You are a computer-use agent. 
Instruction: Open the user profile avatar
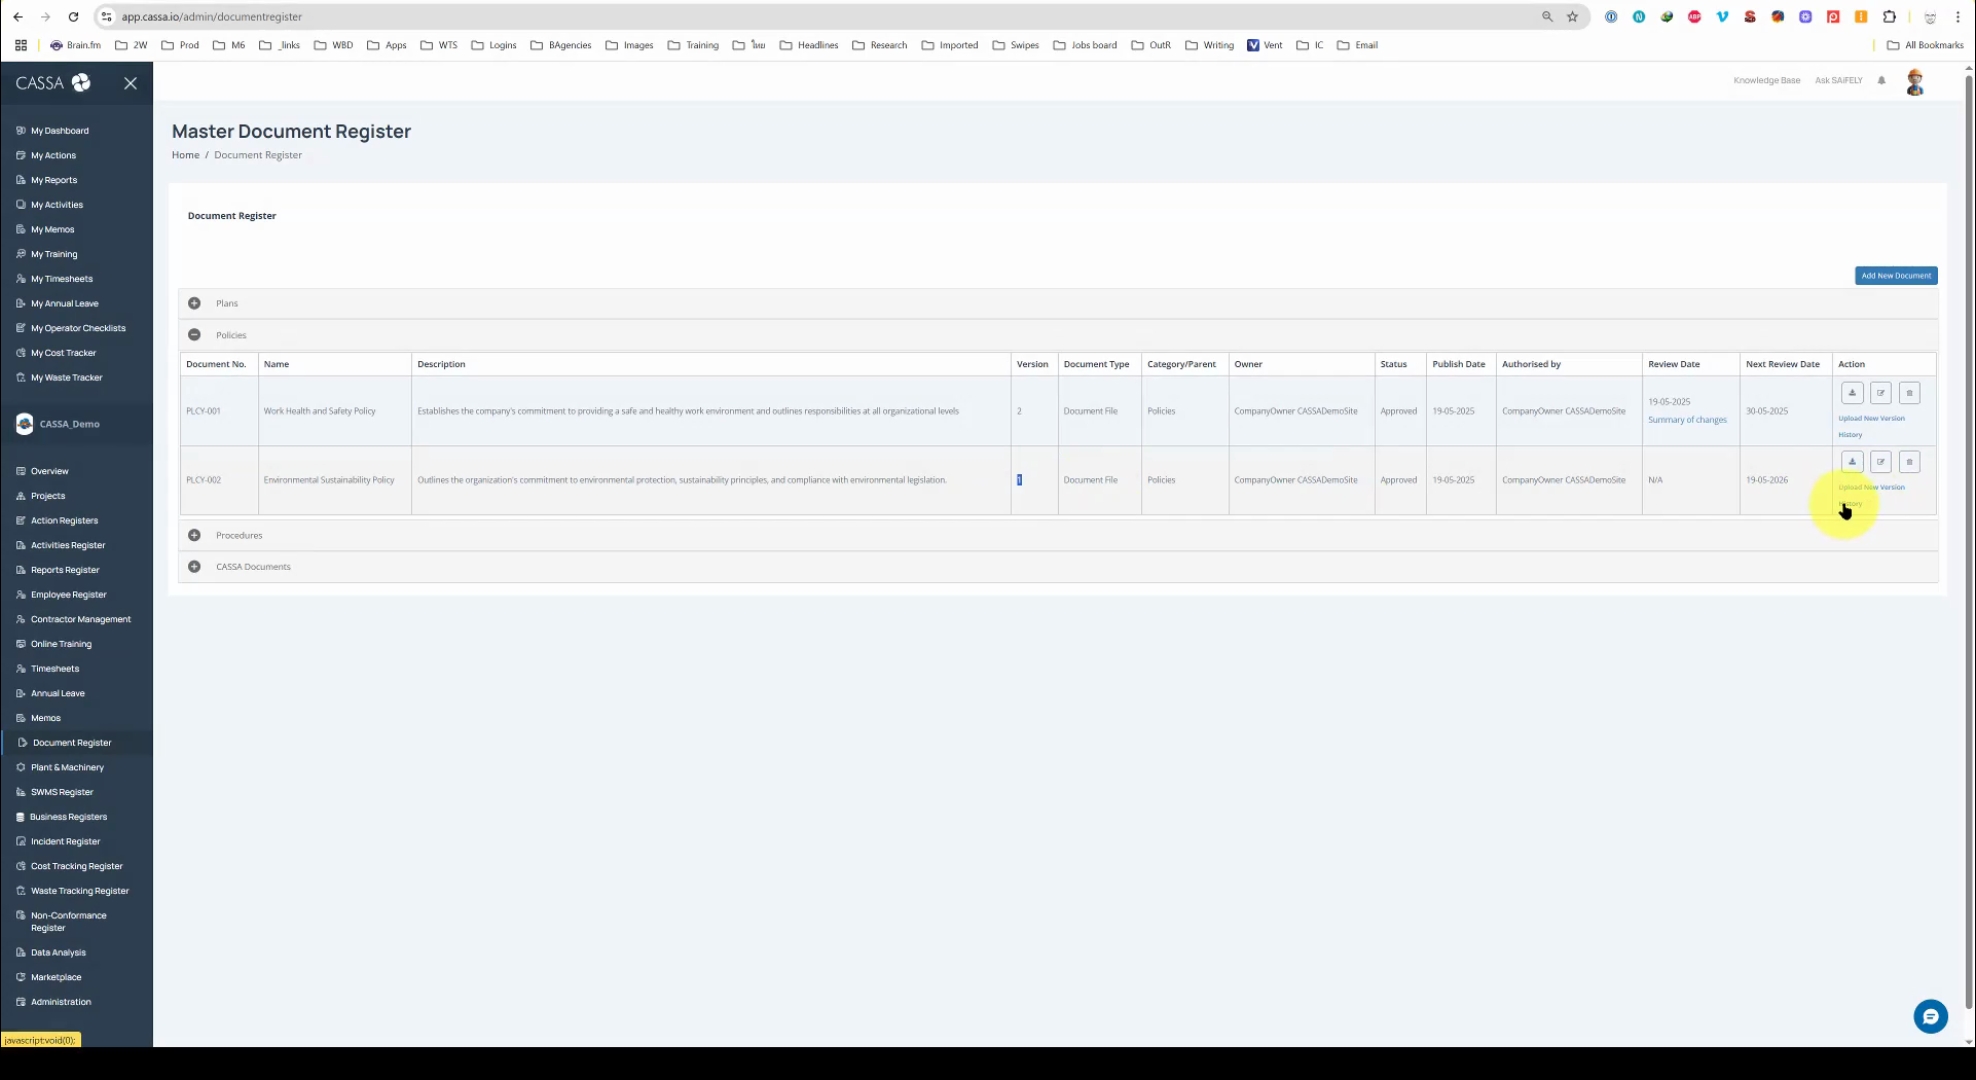(x=1914, y=83)
